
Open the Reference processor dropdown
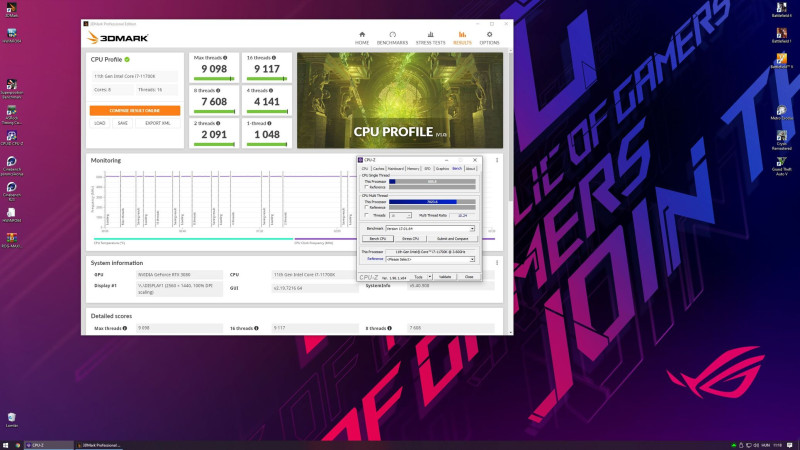pos(430,259)
